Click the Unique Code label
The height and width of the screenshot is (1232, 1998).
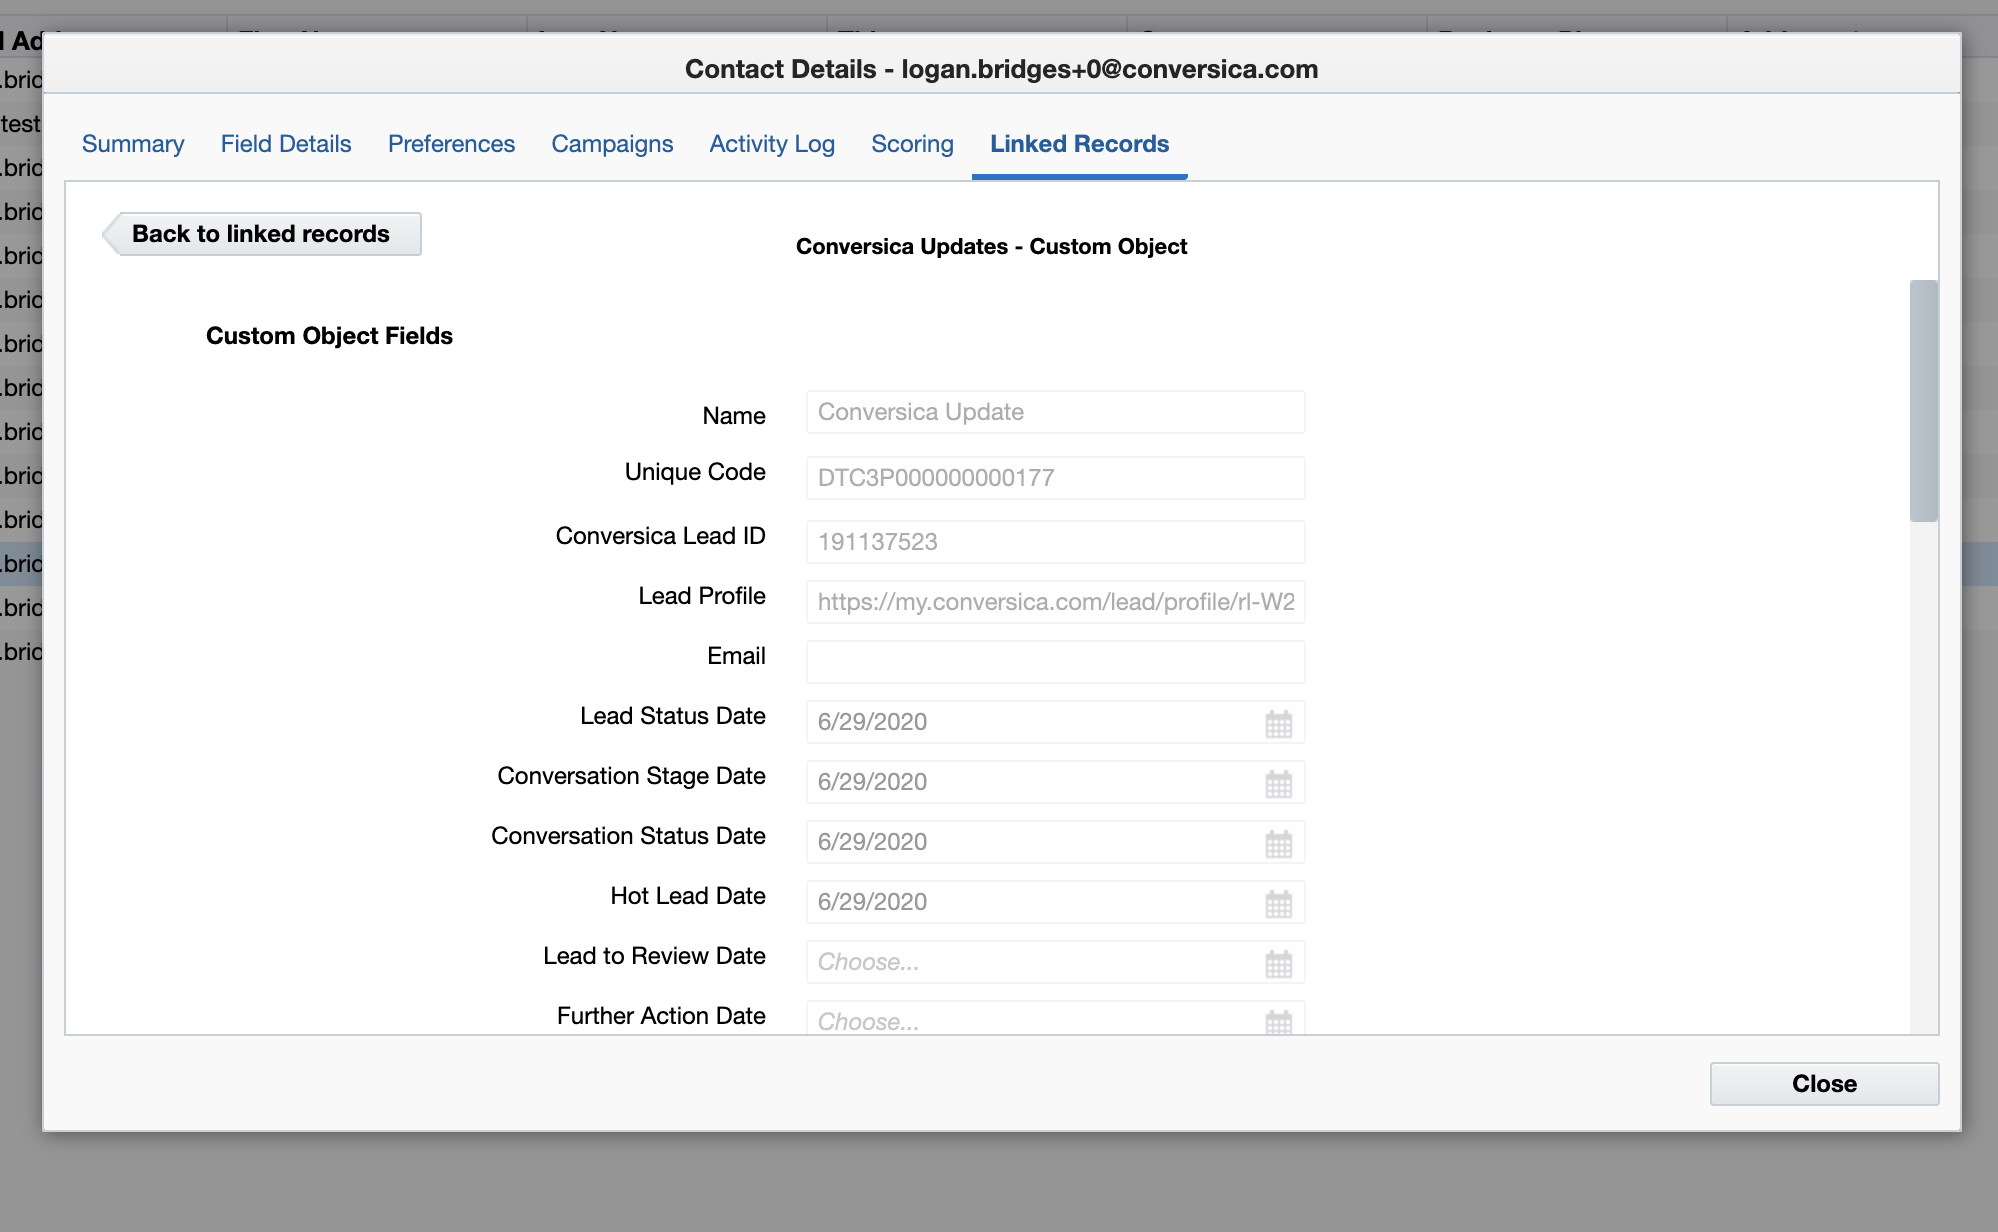pos(695,472)
